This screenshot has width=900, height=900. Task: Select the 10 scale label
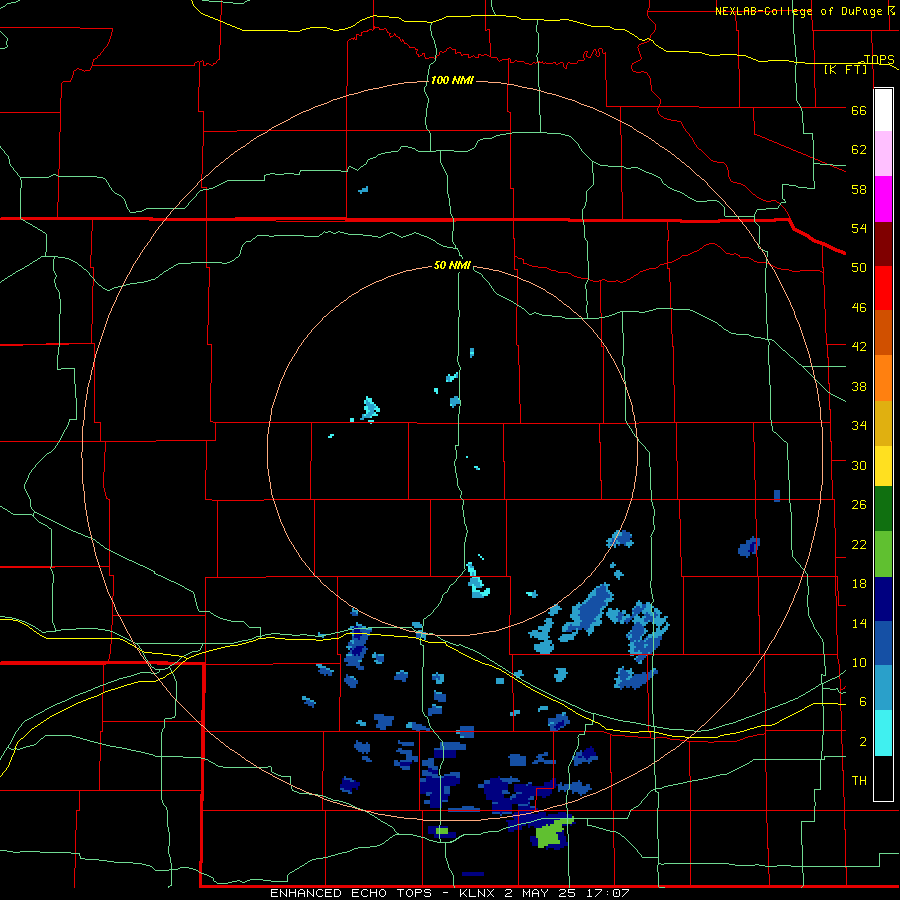pos(859,662)
